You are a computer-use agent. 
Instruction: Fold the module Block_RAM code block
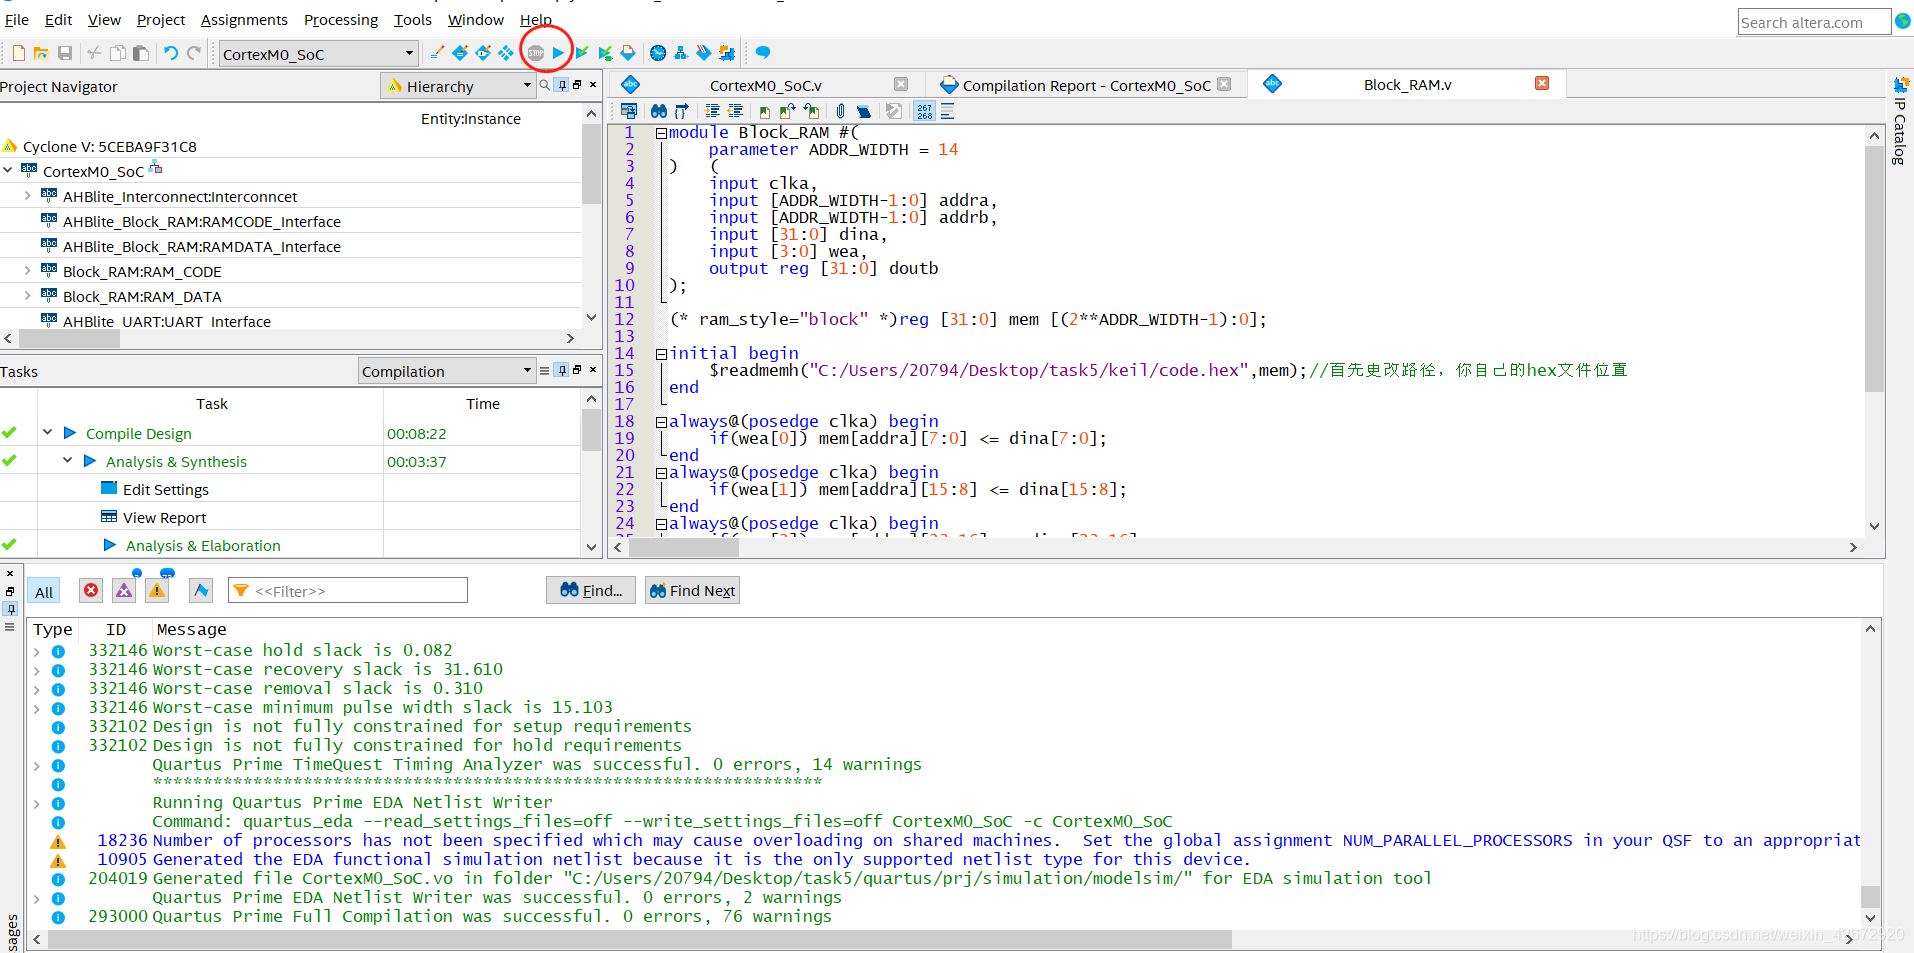(x=661, y=133)
